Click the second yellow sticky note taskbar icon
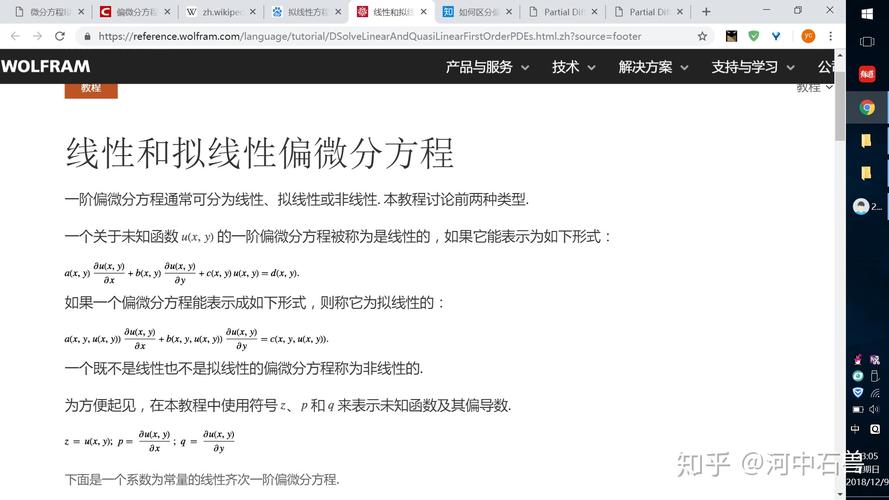 coord(866,173)
